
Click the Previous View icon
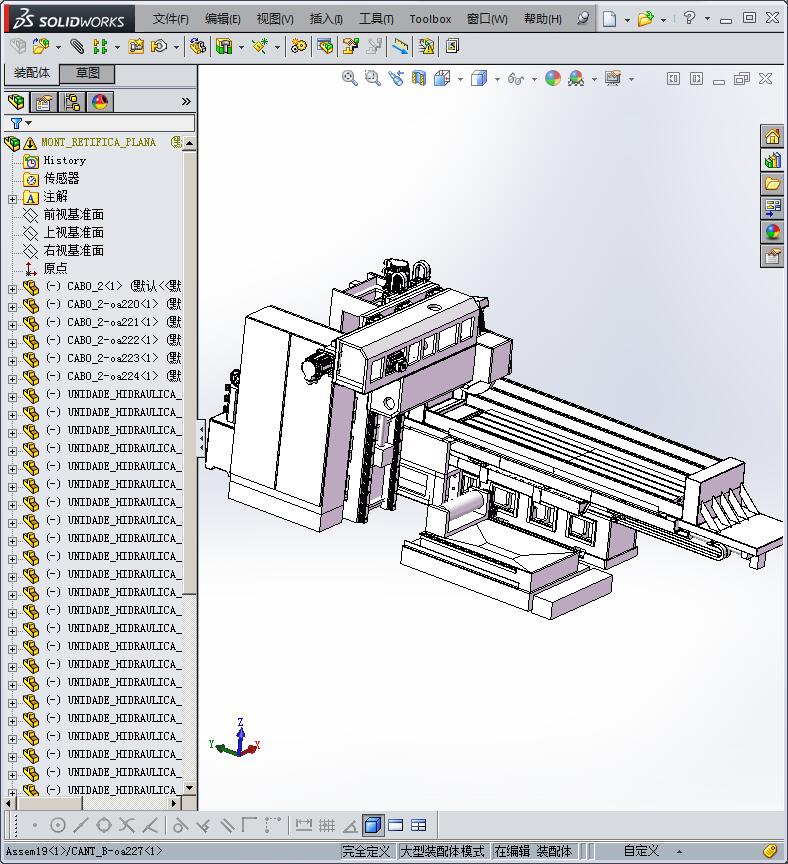click(396, 78)
